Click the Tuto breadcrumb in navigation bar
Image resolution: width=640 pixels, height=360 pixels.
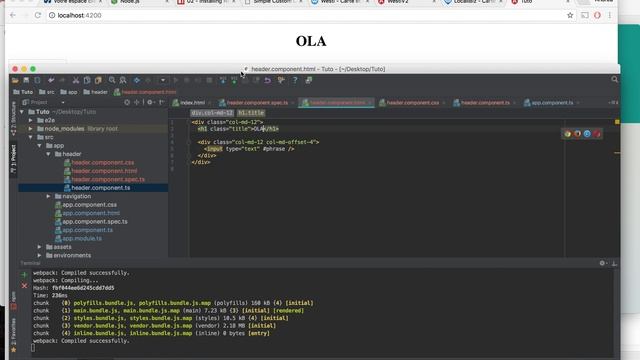coord(23,92)
